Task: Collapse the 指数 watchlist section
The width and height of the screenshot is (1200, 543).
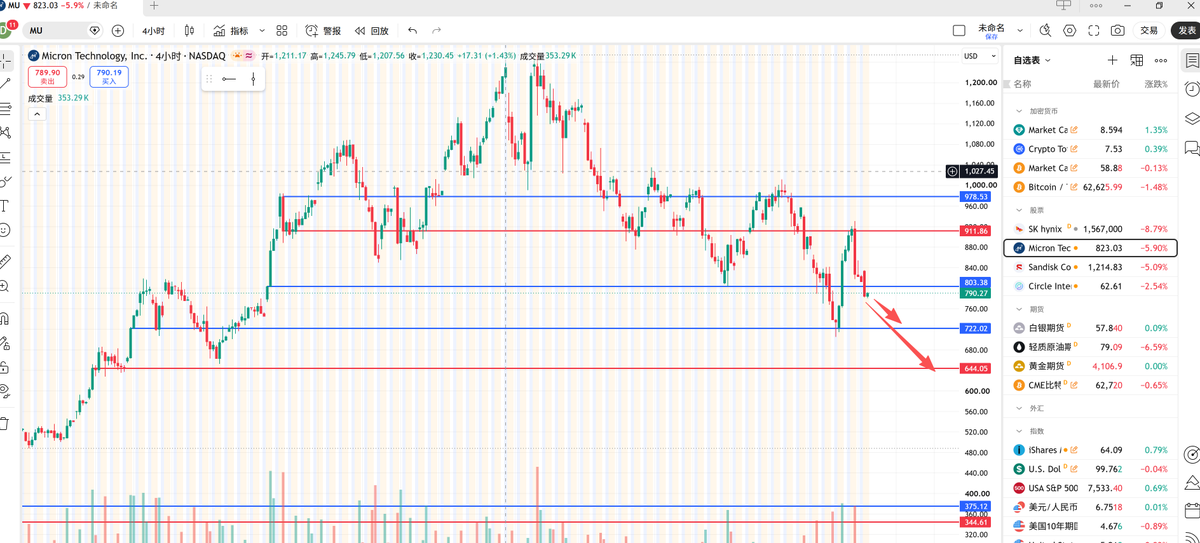Action: coord(1020,431)
